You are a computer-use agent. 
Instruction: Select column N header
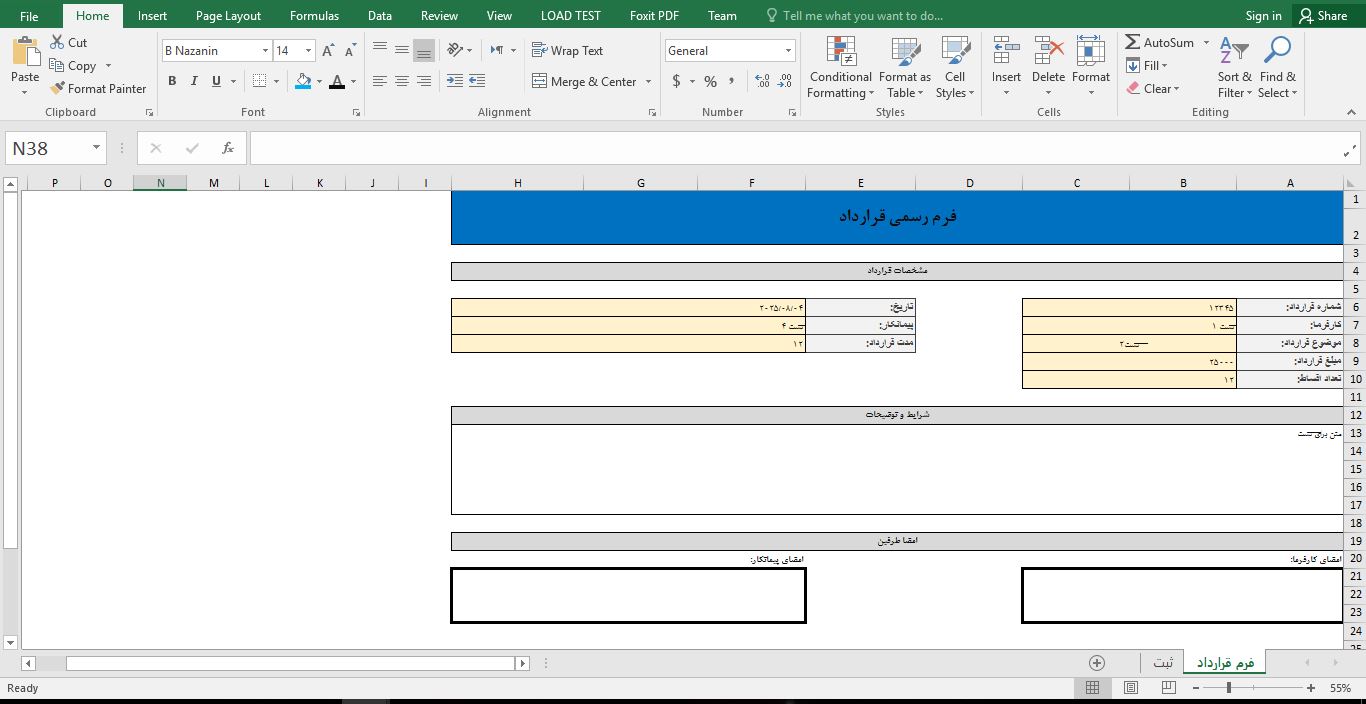coord(160,183)
